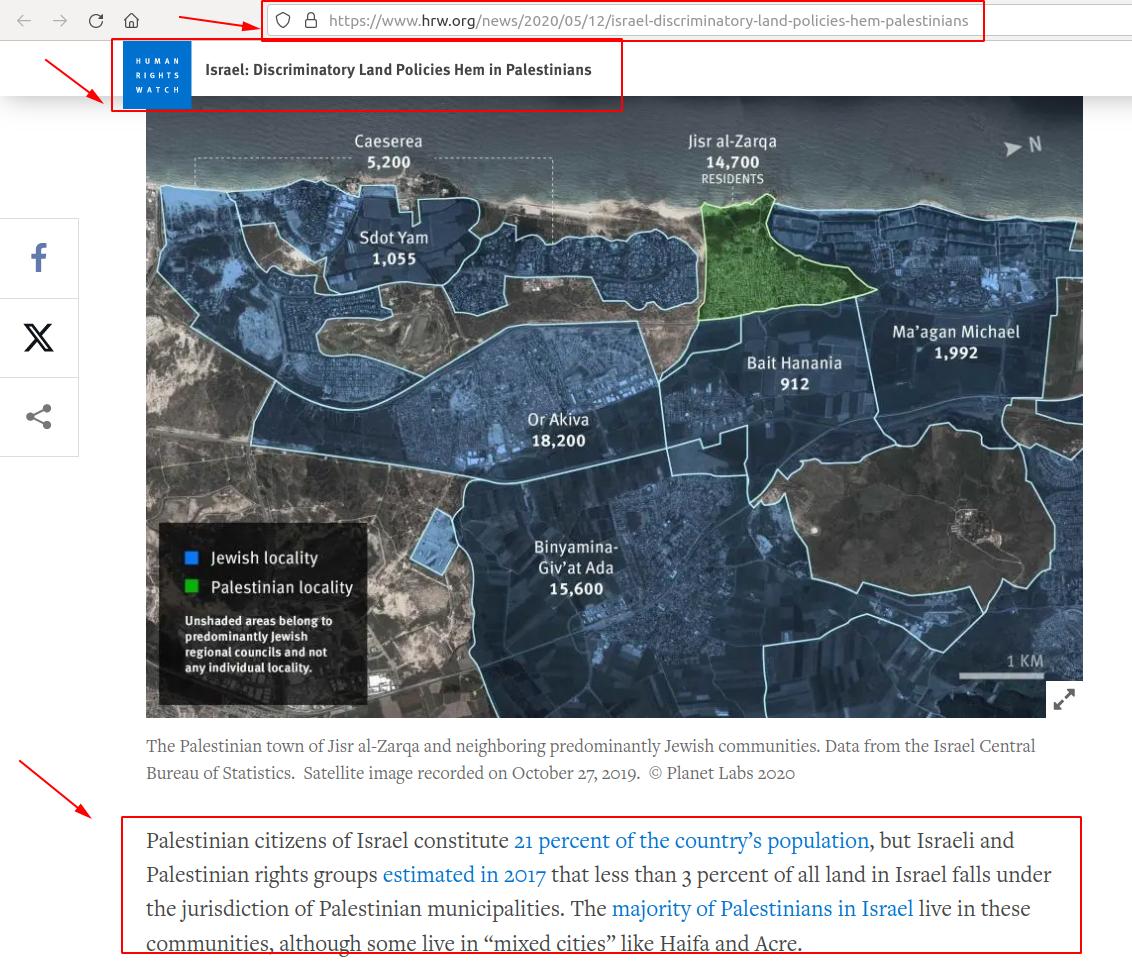Open "21 percent of the country's population" link
The height and width of the screenshot is (961, 1132).
(691, 840)
